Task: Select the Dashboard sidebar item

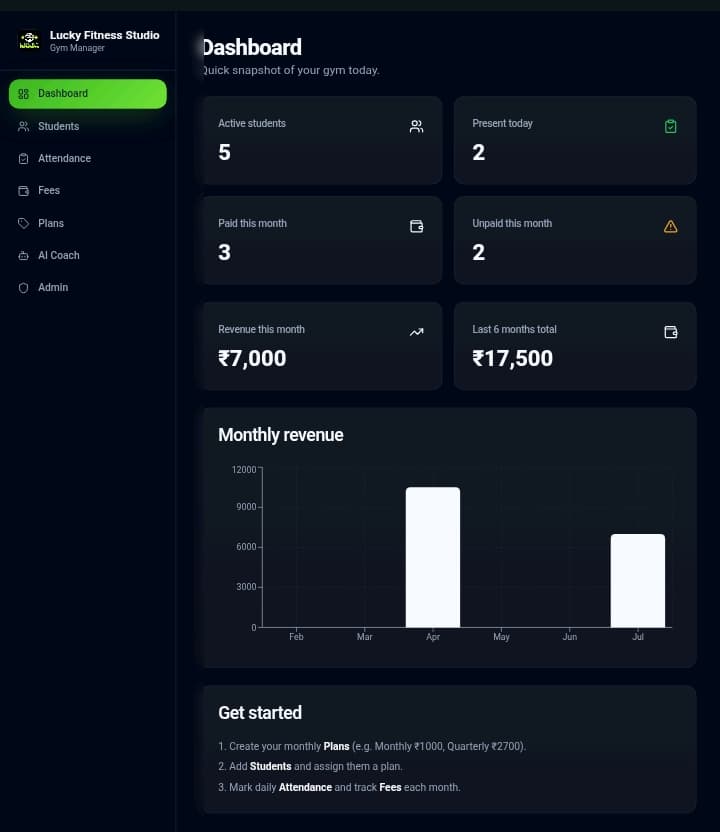Action: 88,94
